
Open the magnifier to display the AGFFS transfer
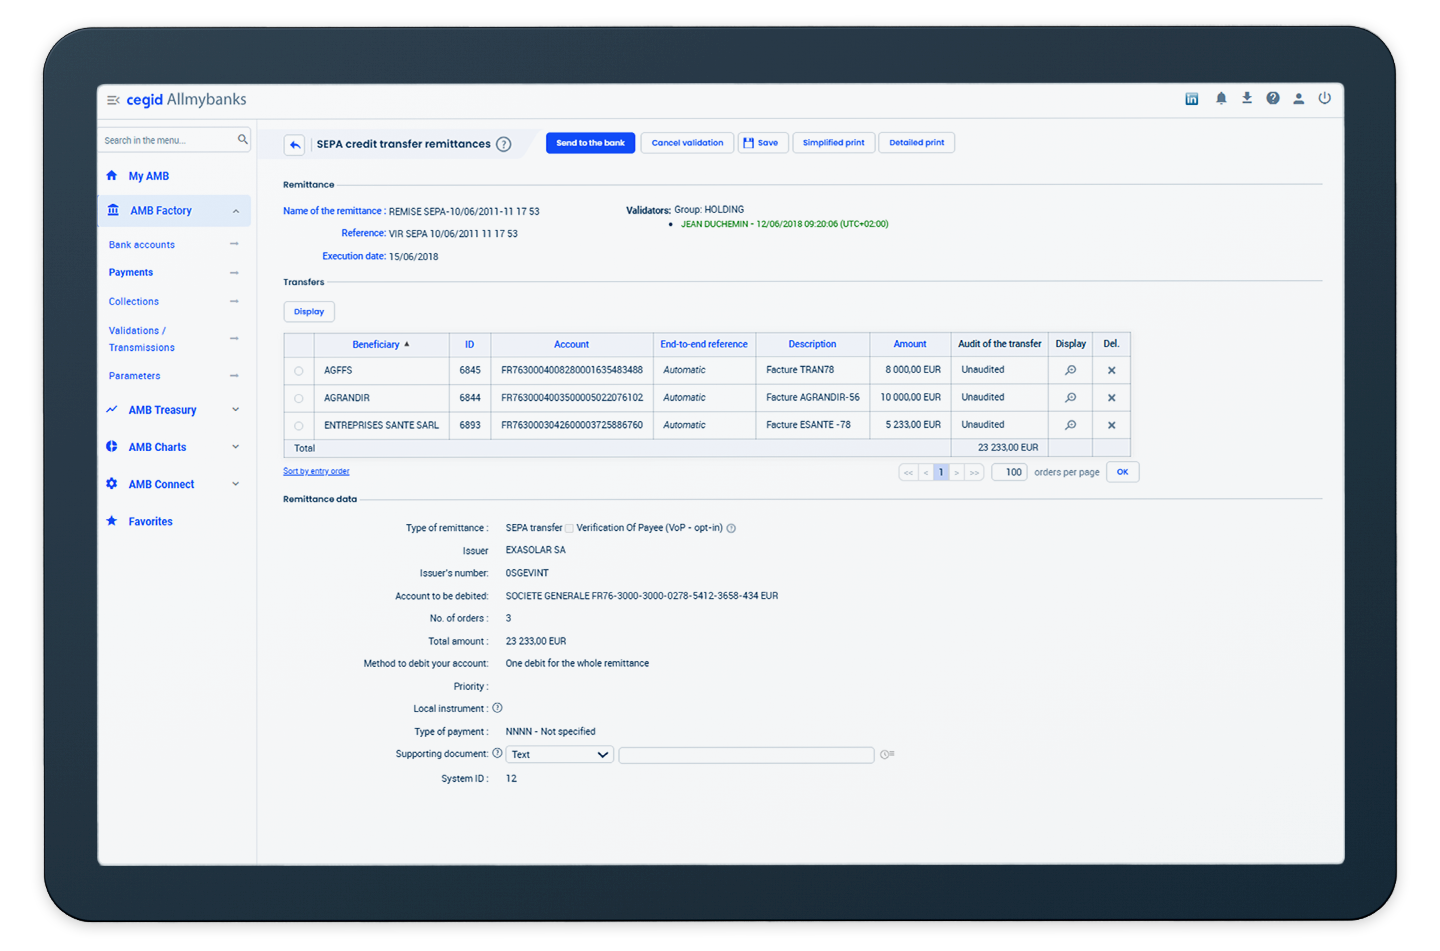pyautogui.click(x=1070, y=369)
